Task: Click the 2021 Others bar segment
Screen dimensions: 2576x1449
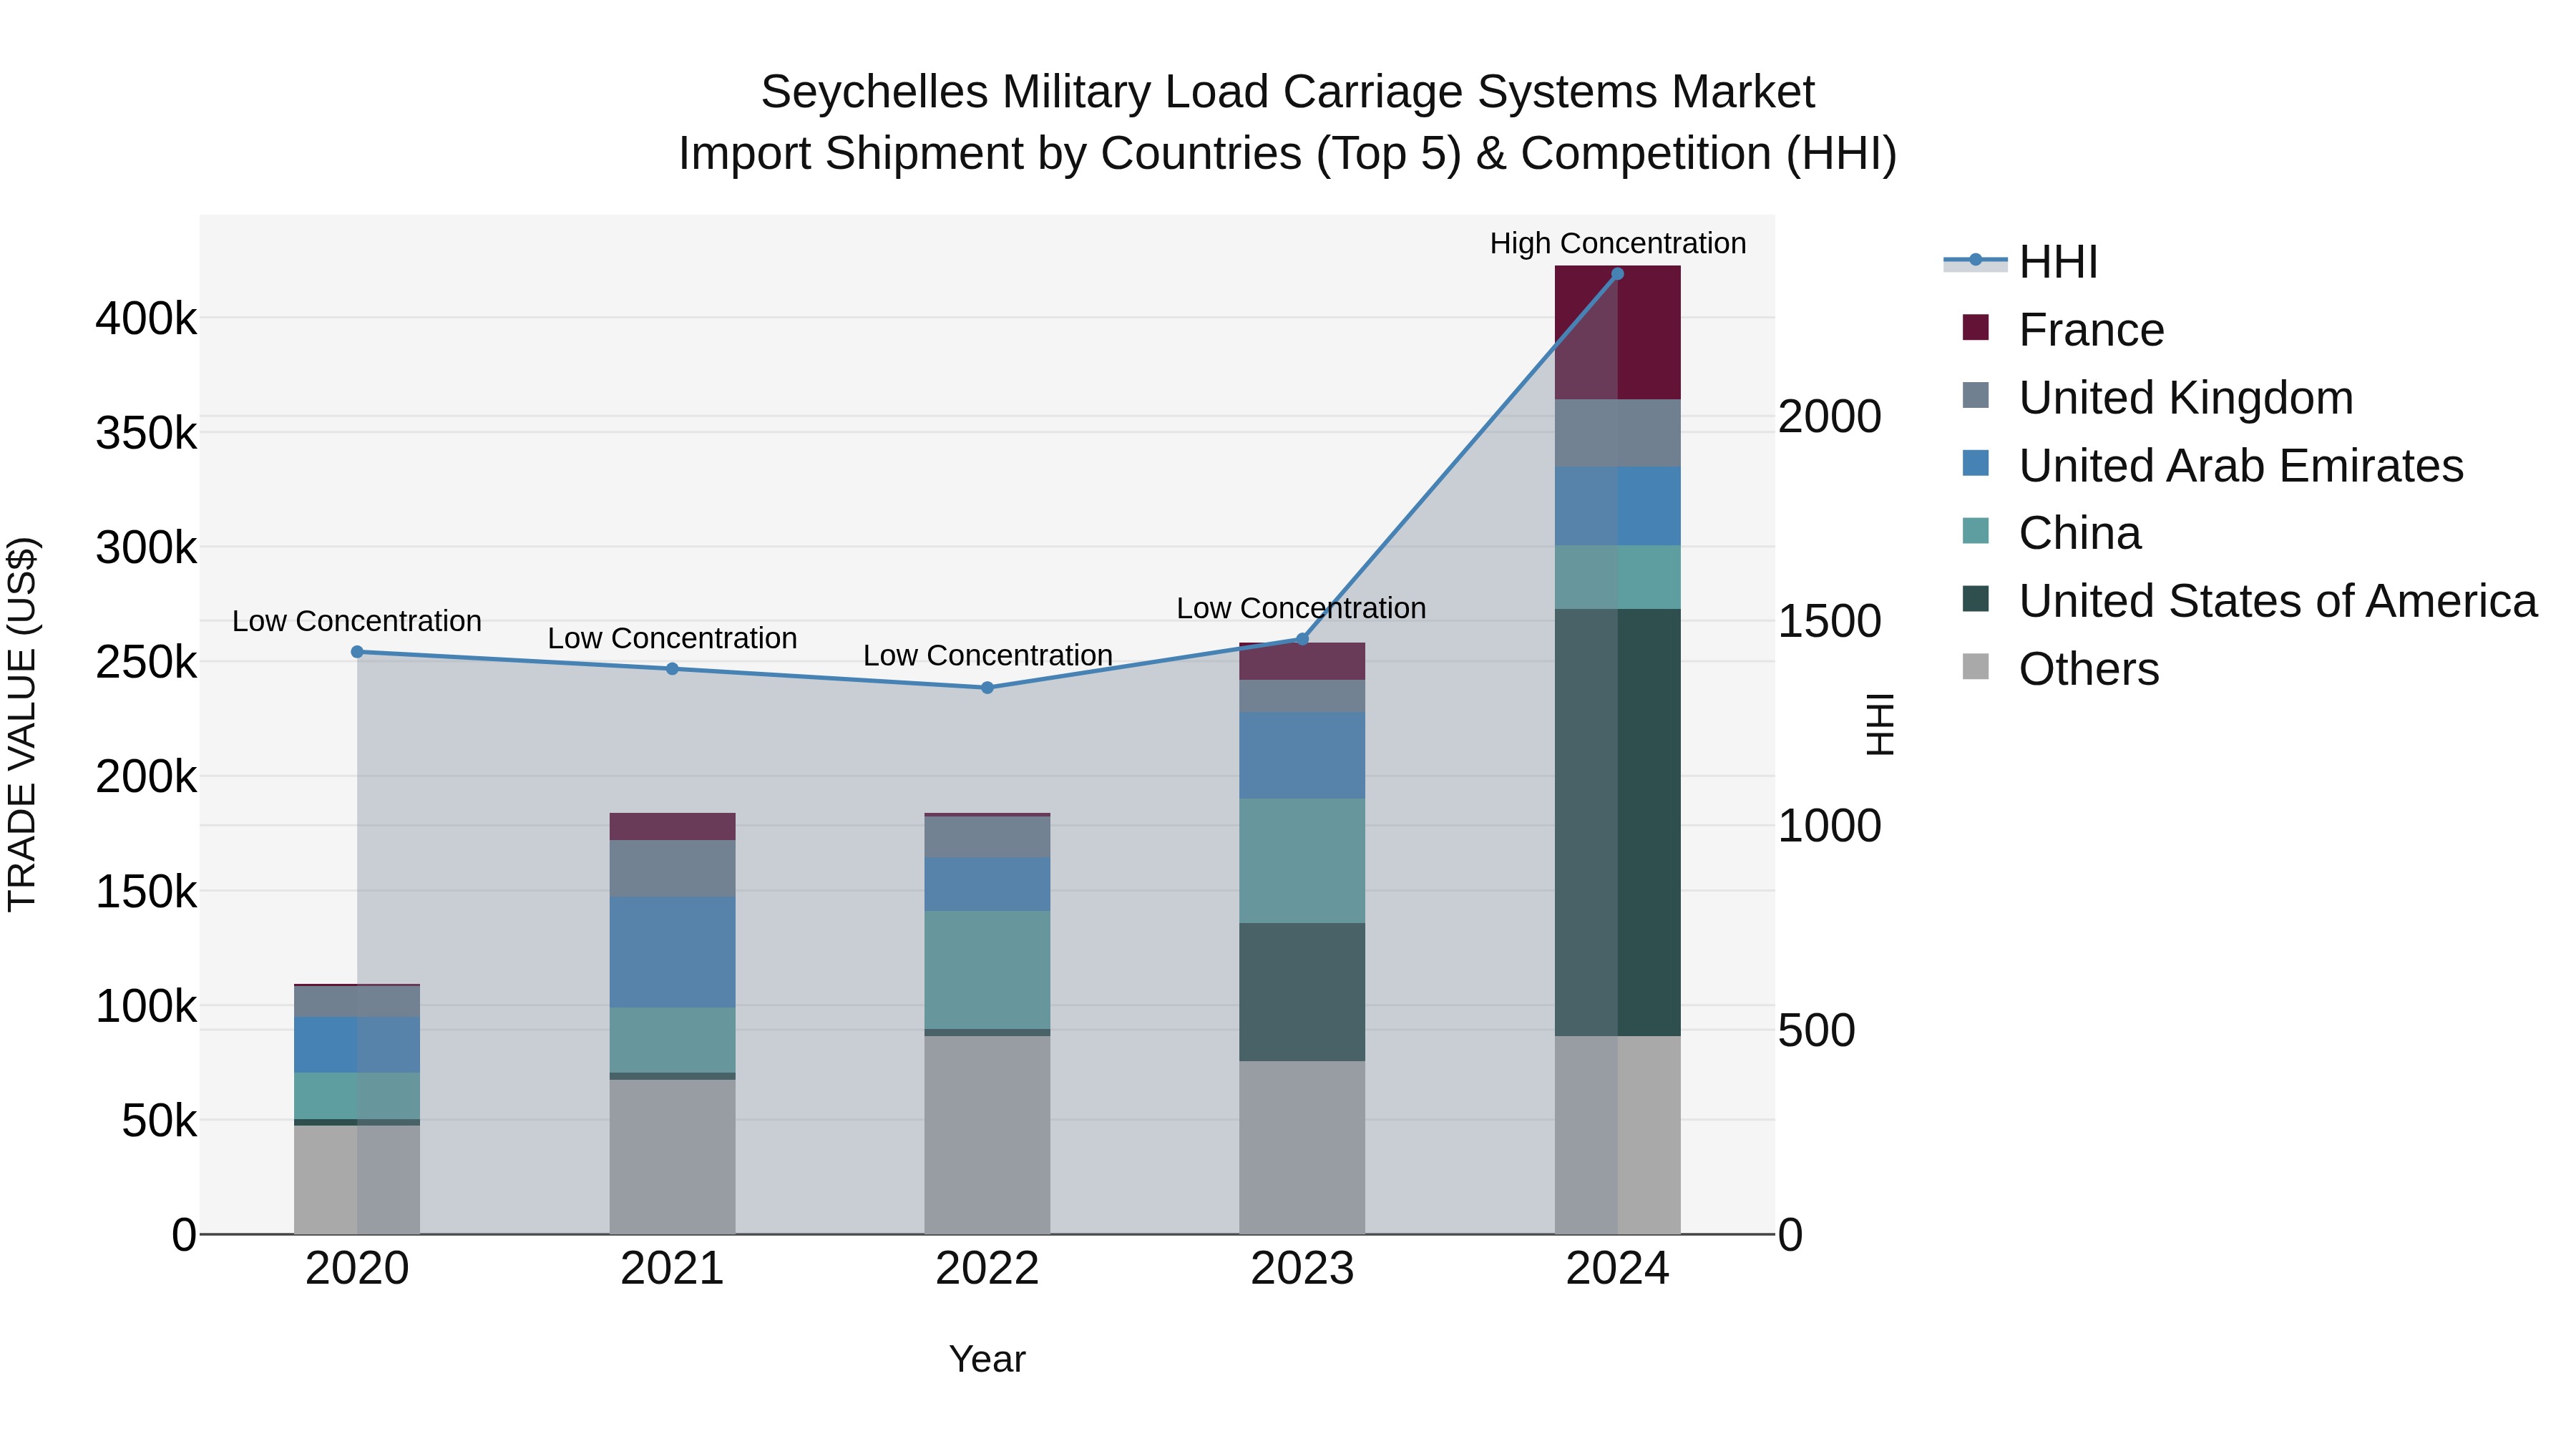Action: point(672,1157)
